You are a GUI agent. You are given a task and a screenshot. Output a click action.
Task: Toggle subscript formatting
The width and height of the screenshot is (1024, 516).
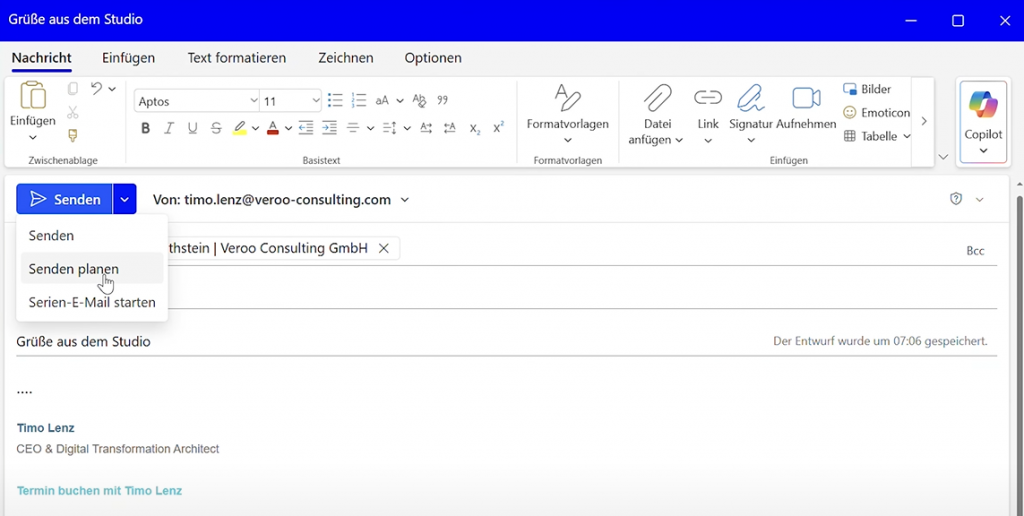click(x=475, y=129)
